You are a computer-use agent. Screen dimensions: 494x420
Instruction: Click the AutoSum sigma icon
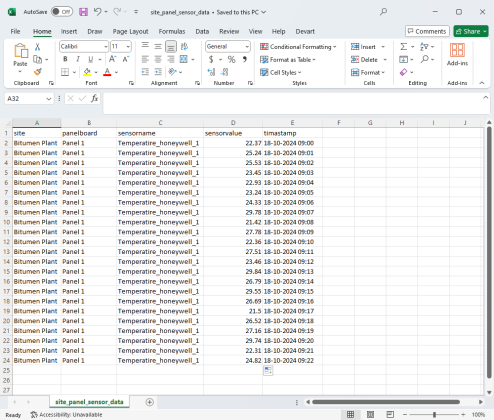403,47
